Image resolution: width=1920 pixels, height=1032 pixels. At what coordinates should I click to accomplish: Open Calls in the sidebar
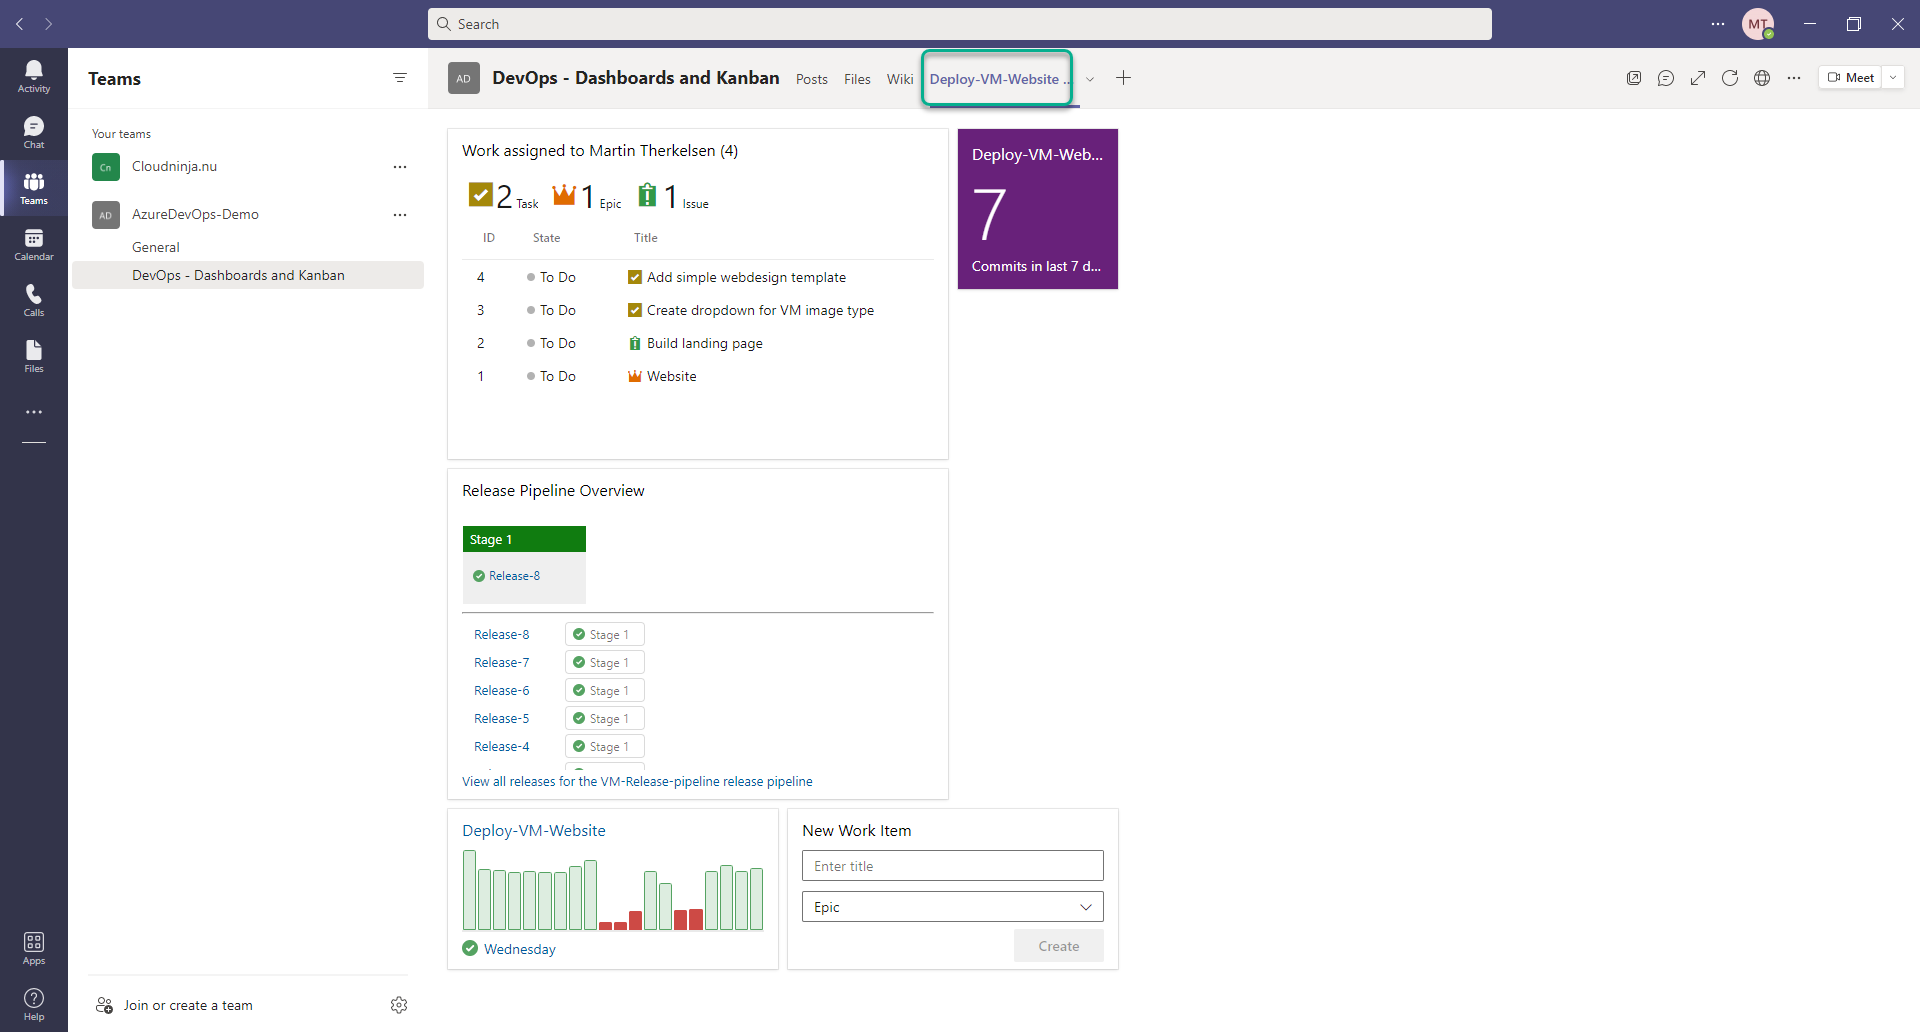(34, 300)
